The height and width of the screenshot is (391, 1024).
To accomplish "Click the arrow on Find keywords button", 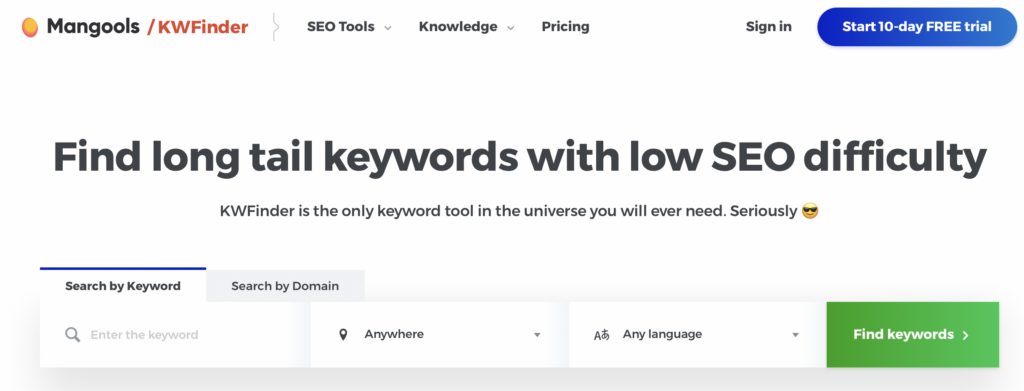I will tap(966, 335).
